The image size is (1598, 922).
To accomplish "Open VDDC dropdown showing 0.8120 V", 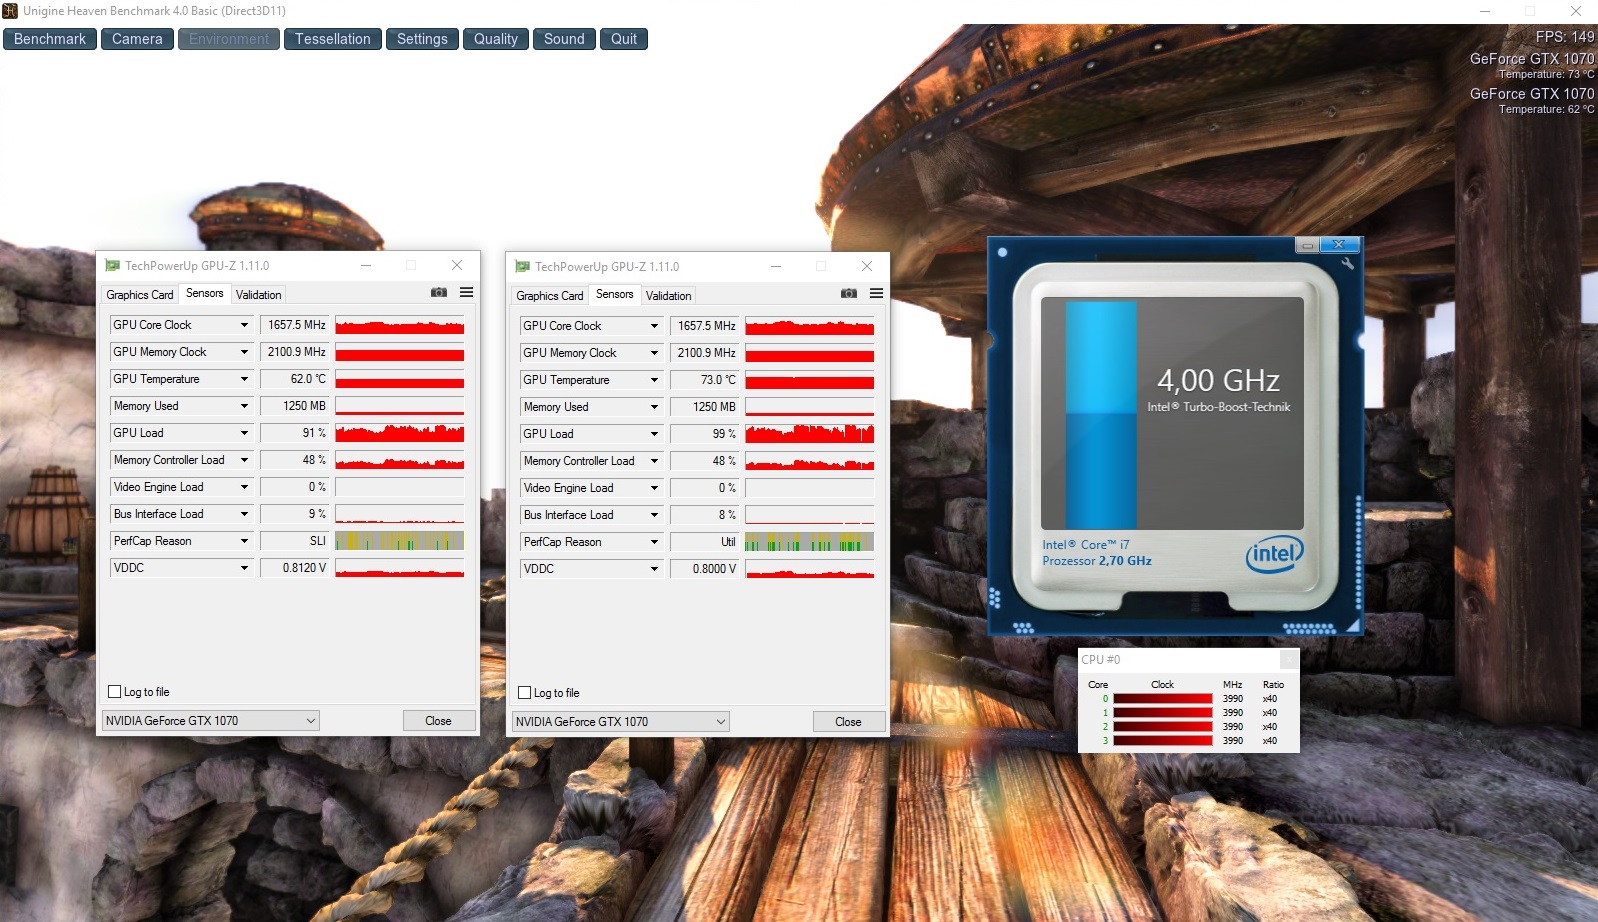I will (244, 568).
